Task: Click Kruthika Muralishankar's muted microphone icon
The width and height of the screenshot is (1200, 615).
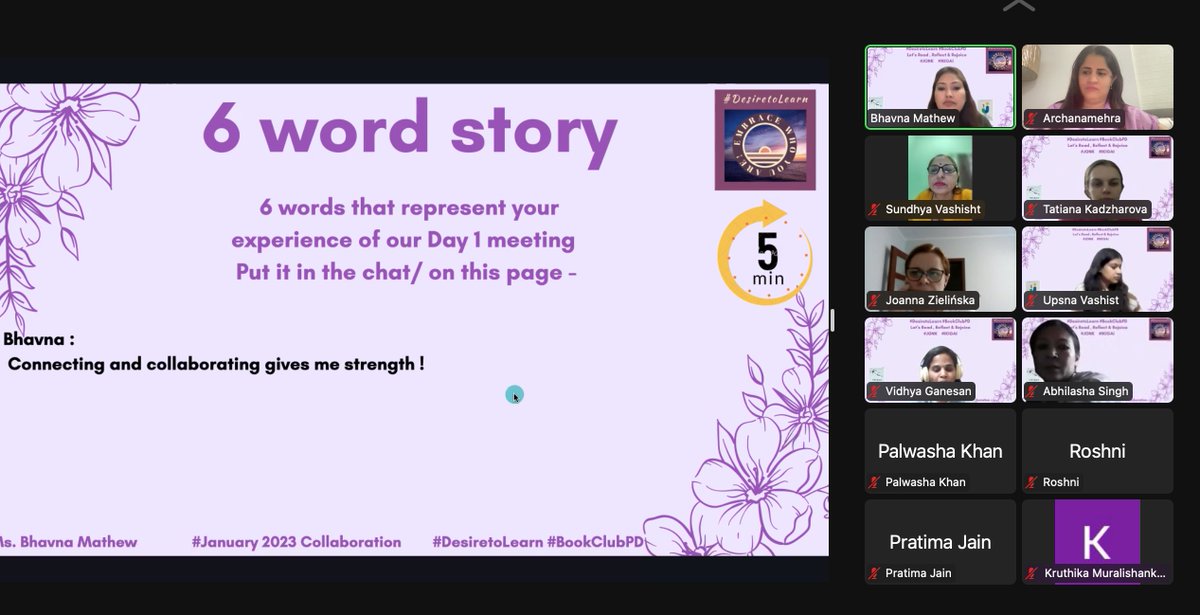Action: [1032, 573]
